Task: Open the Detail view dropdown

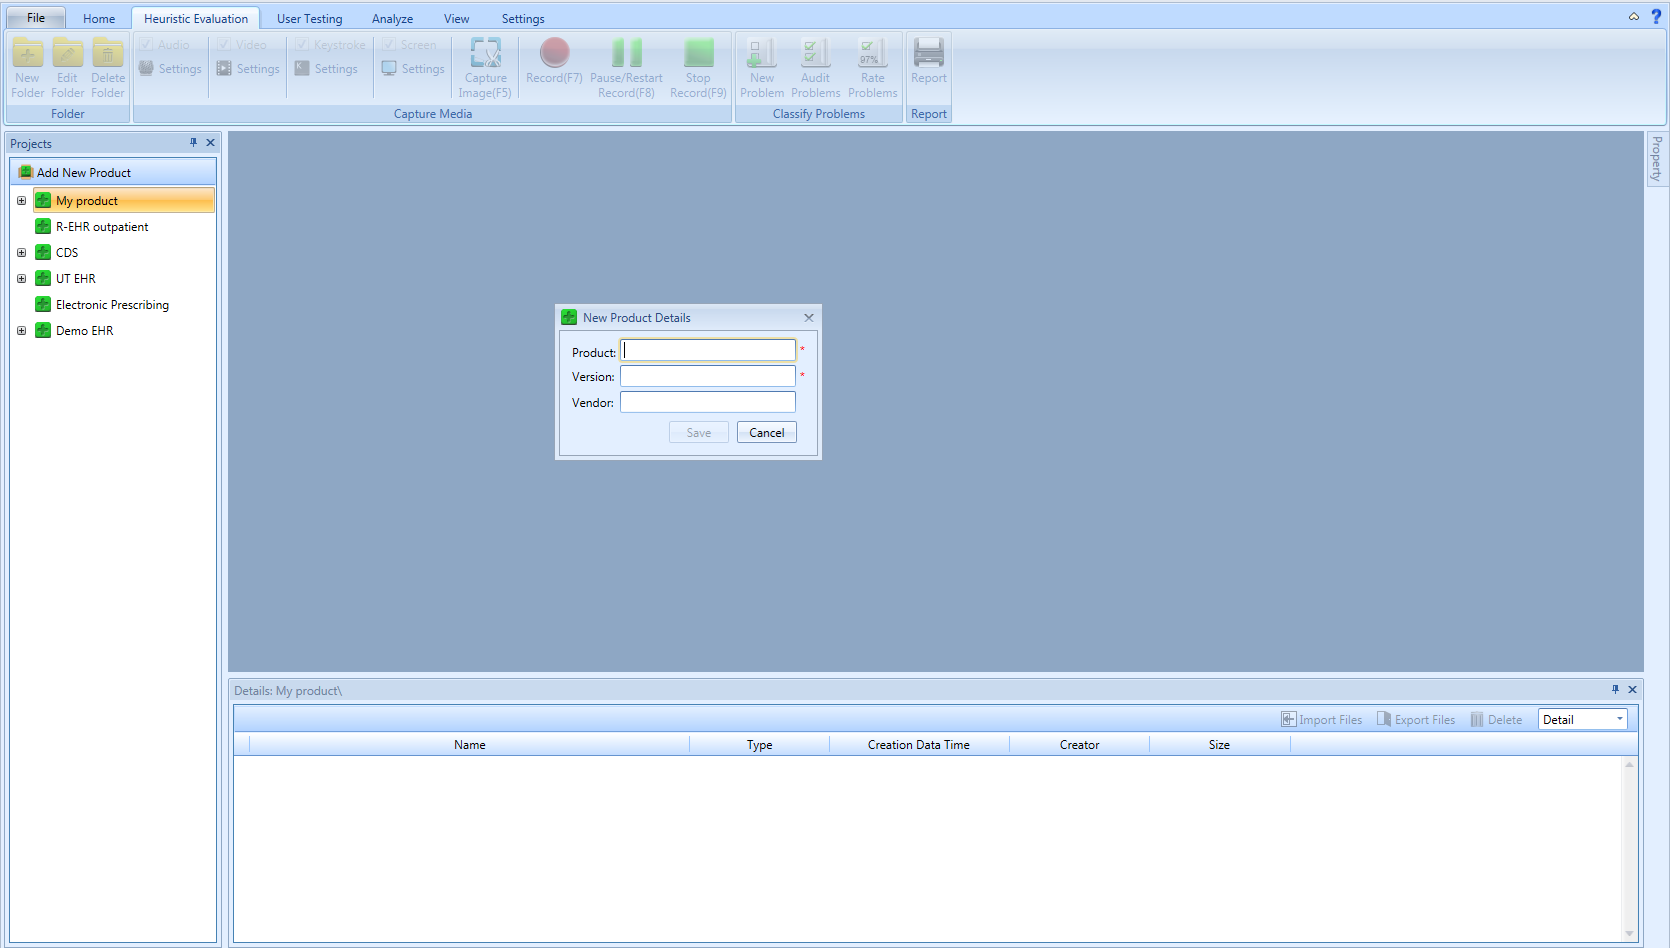Action: (1619, 720)
